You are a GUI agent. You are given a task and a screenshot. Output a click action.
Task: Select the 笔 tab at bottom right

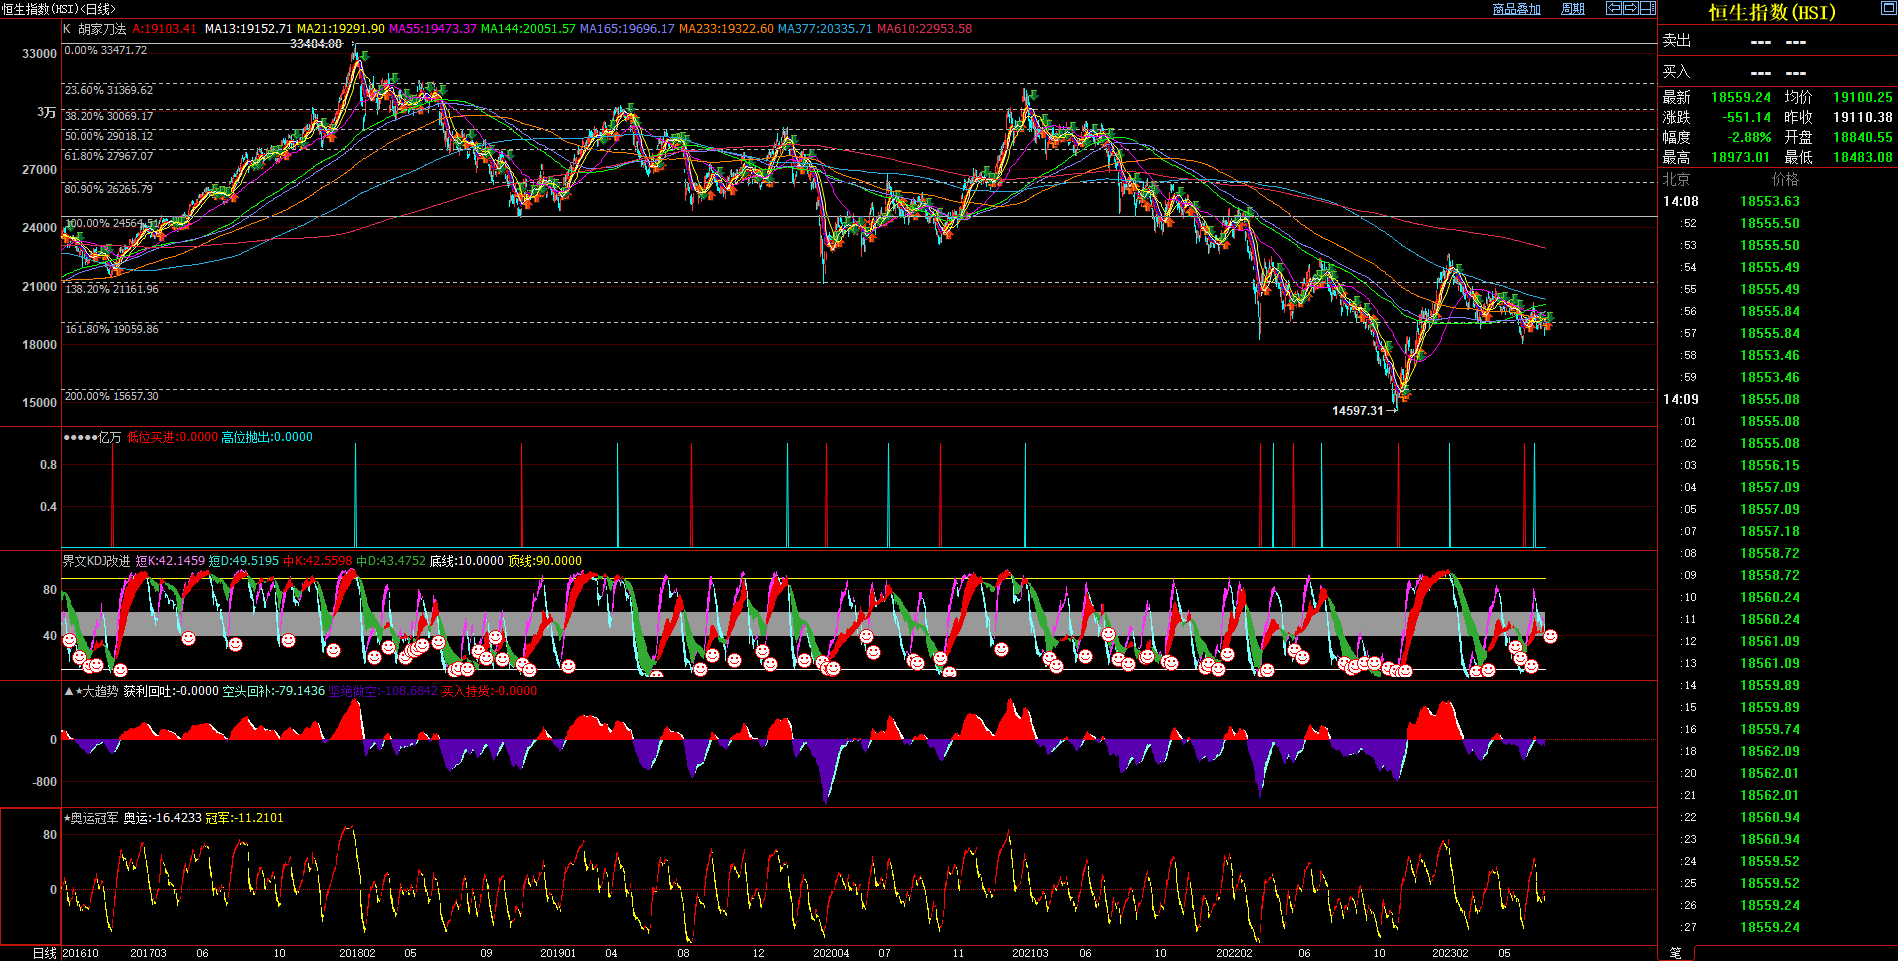(1676, 953)
